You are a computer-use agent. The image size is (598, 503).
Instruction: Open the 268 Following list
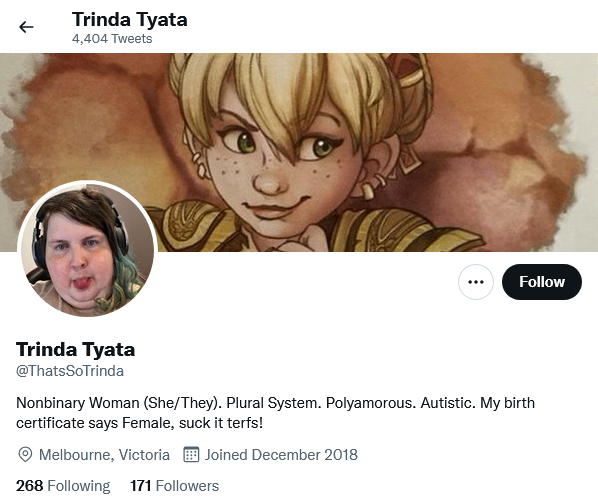pyautogui.click(x=63, y=486)
